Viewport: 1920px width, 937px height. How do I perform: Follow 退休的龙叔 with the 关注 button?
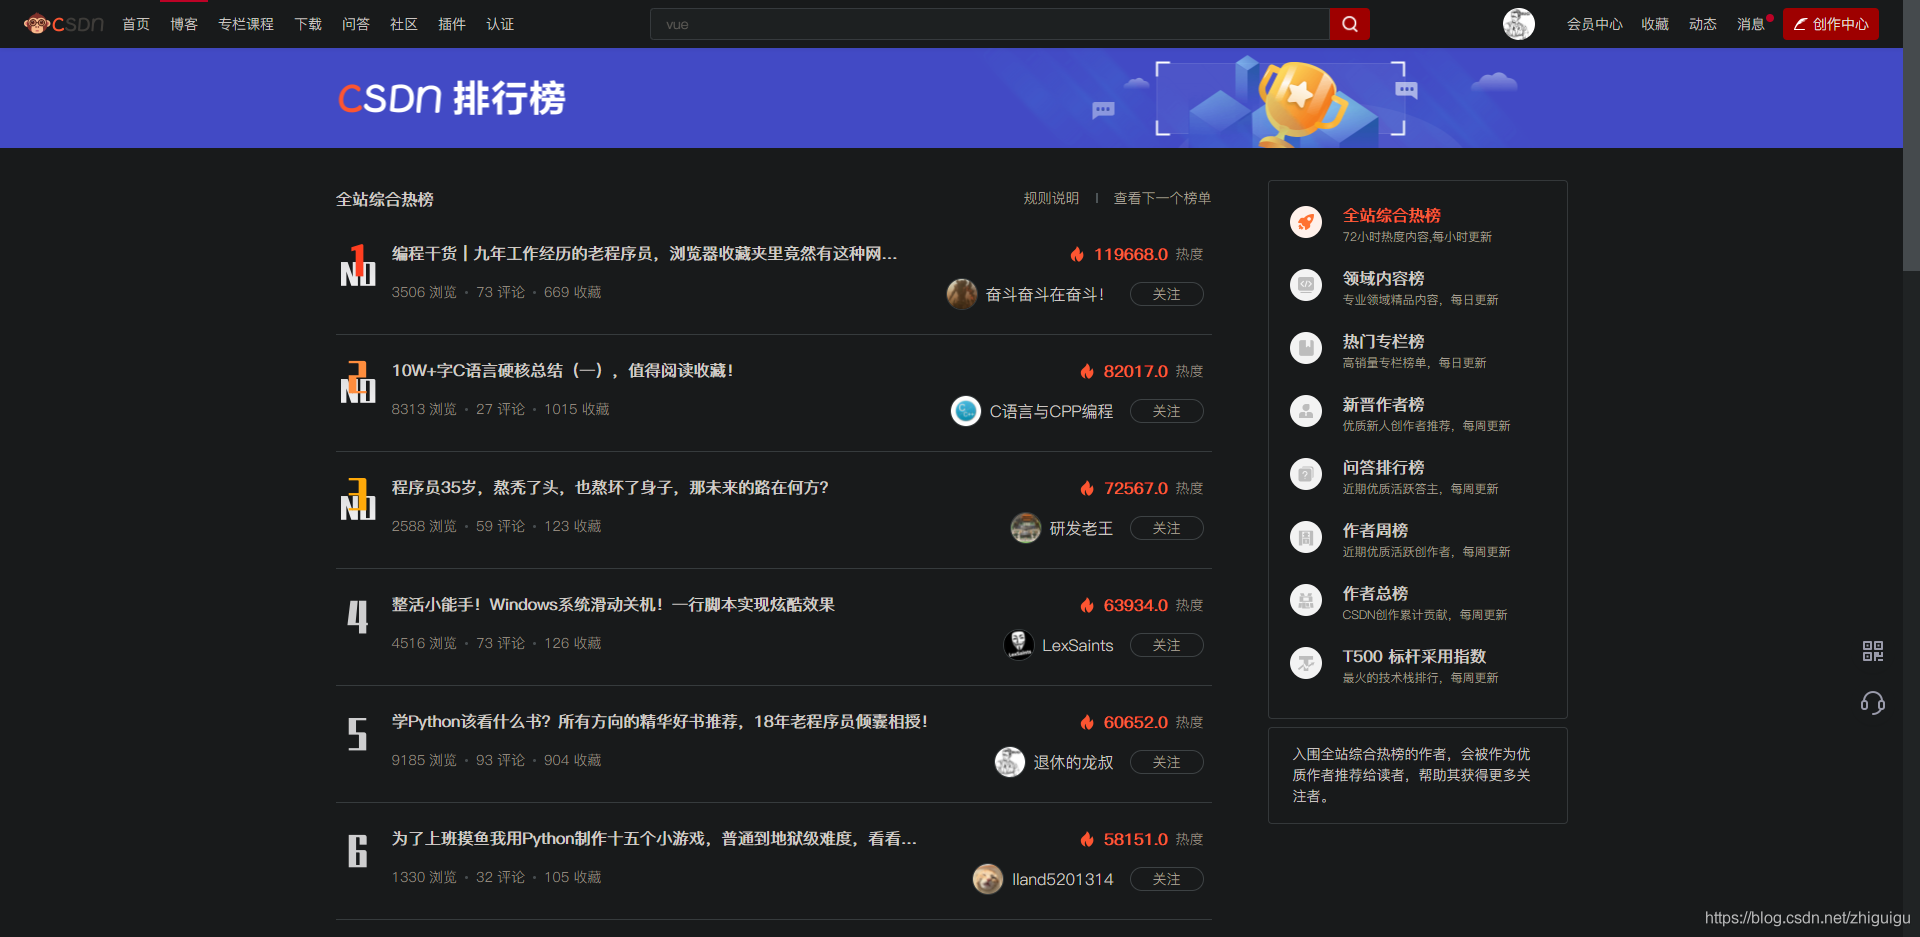1167,762
